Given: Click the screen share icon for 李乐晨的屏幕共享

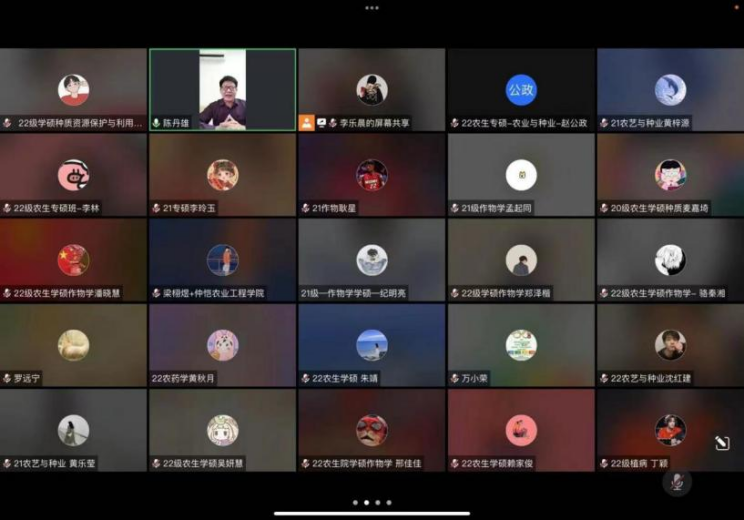Looking at the screenshot, I should coord(322,123).
